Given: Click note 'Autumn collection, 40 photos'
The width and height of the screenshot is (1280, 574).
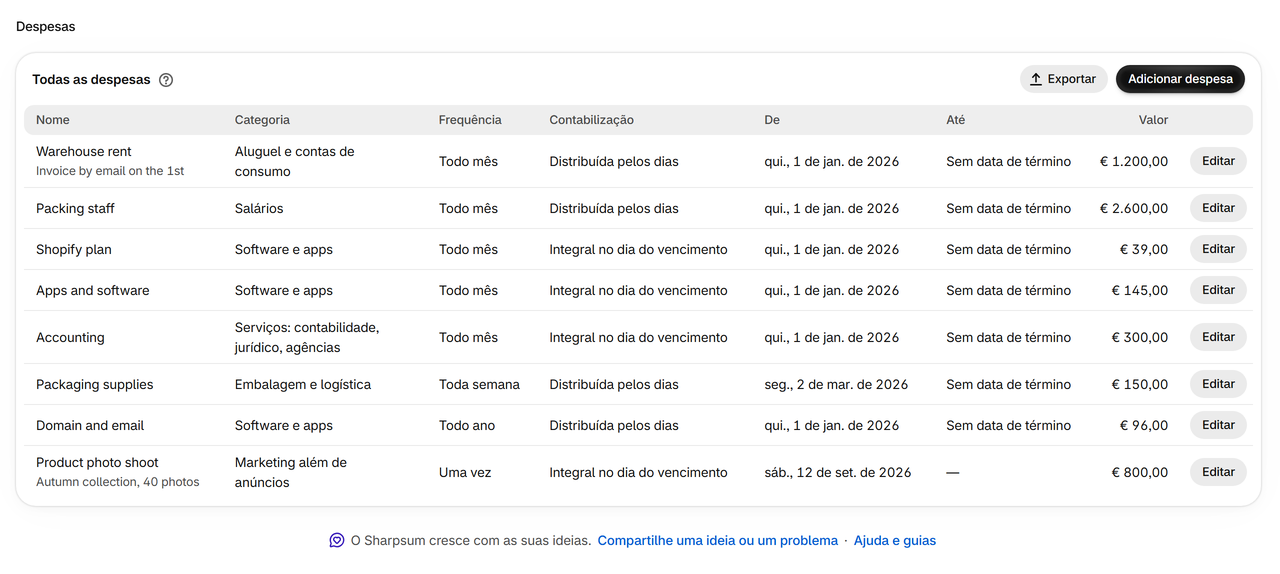Looking at the screenshot, I should (118, 482).
